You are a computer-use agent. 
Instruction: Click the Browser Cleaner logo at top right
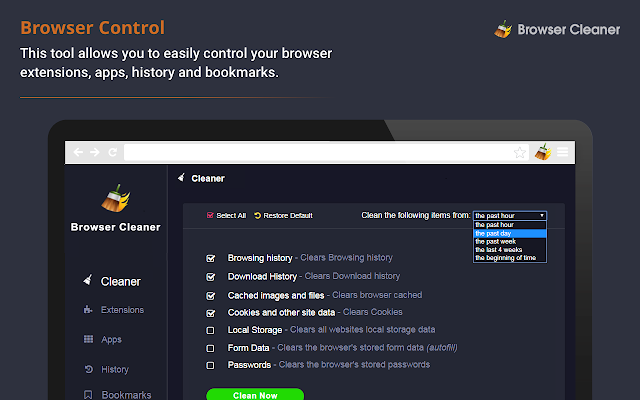557,29
